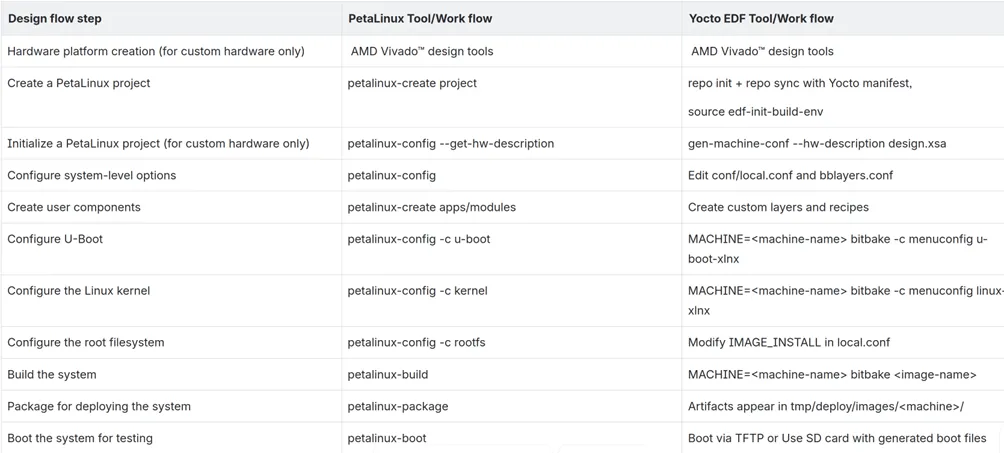
Task: Click the 'Hardware platform creation' row label
Action: point(156,51)
